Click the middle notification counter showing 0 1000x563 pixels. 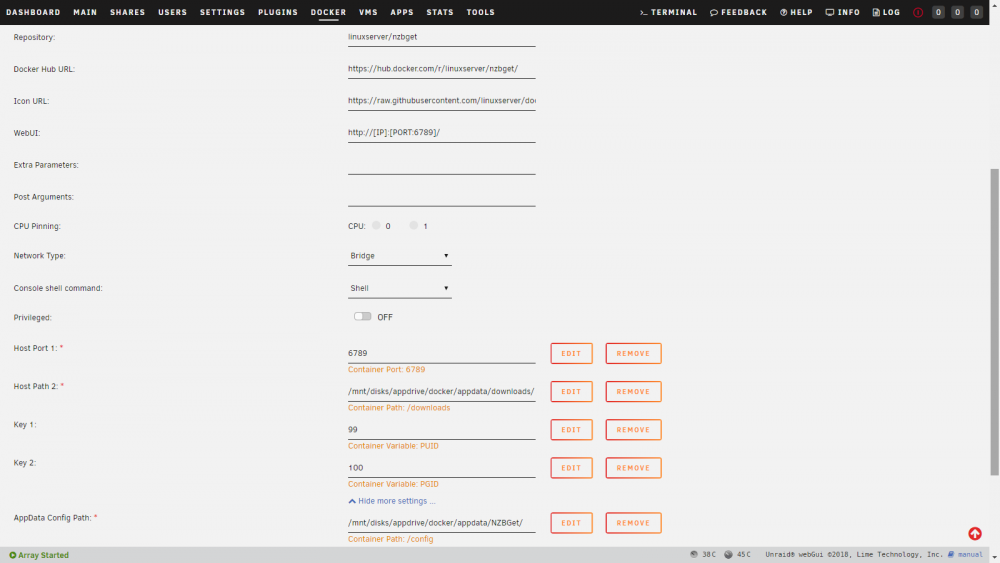[957, 12]
